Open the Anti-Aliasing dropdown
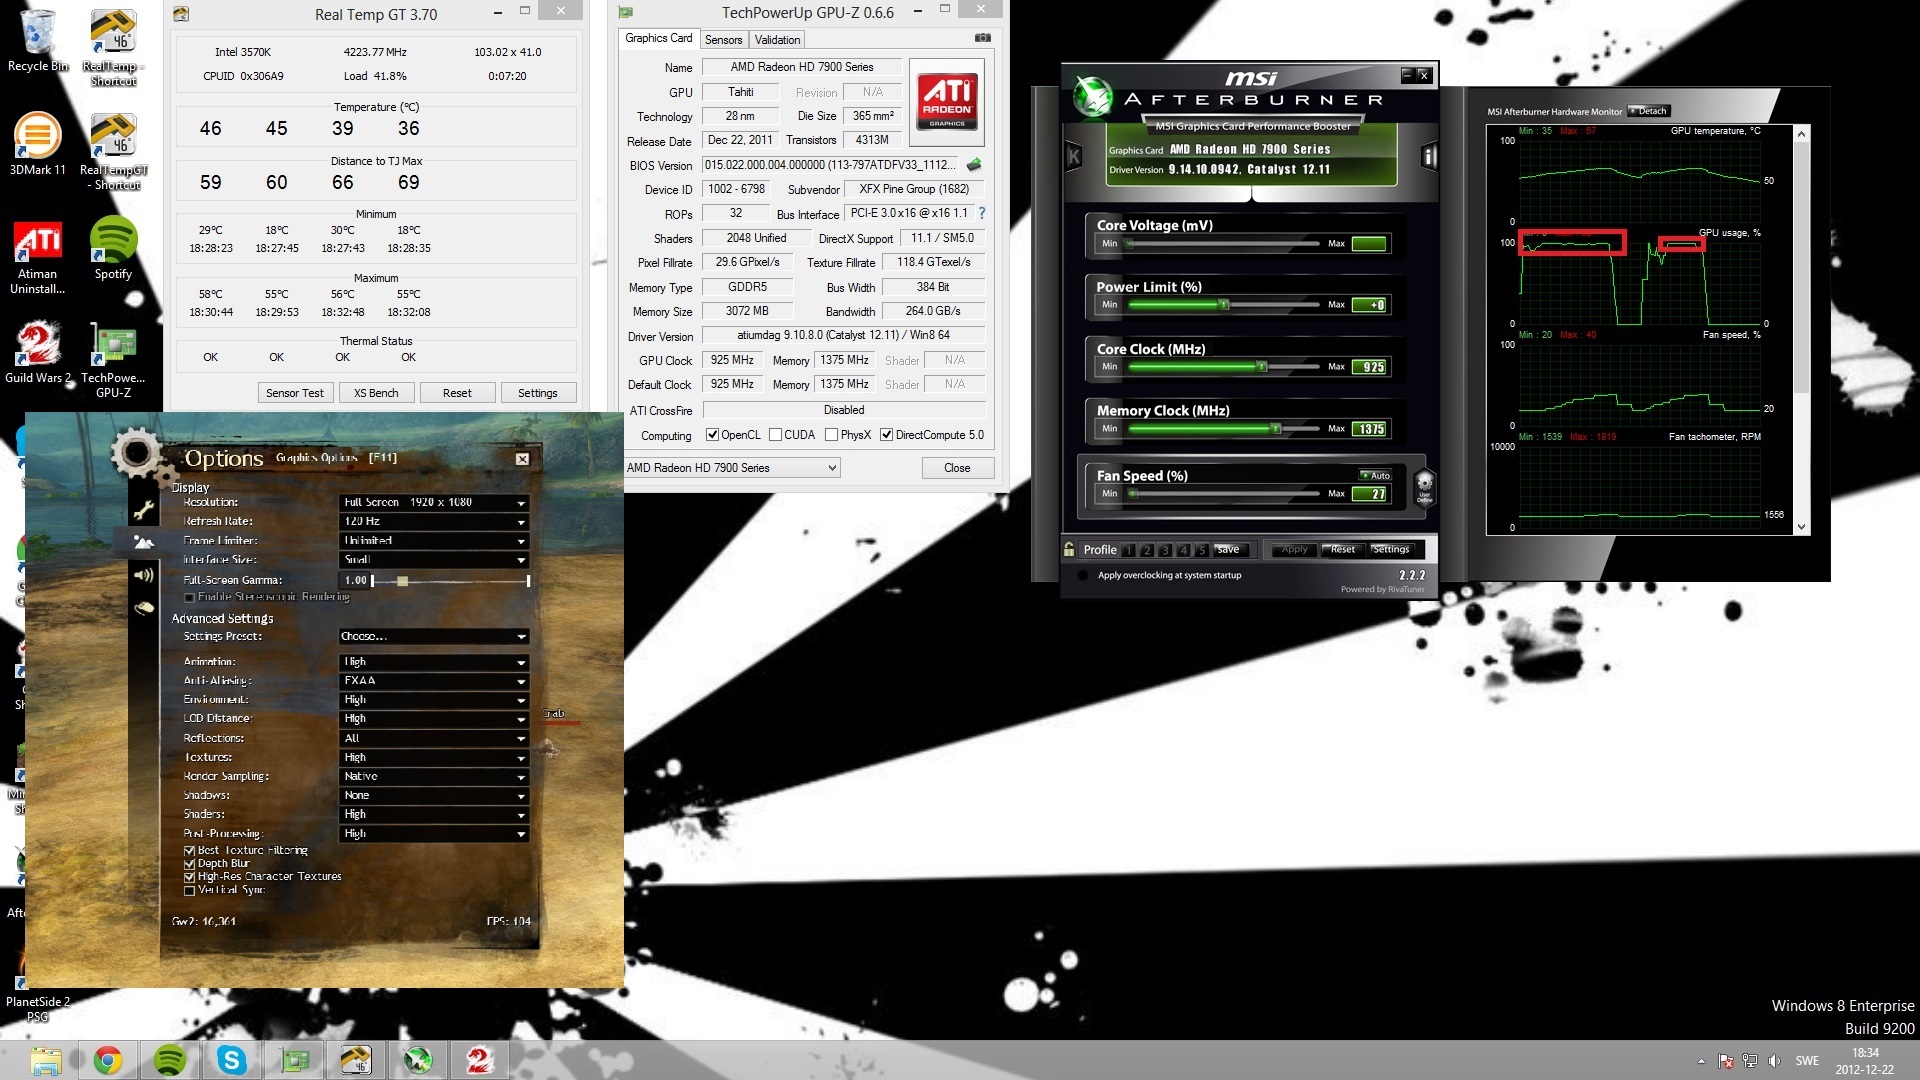The height and width of the screenshot is (1080, 1920). (433, 681)
